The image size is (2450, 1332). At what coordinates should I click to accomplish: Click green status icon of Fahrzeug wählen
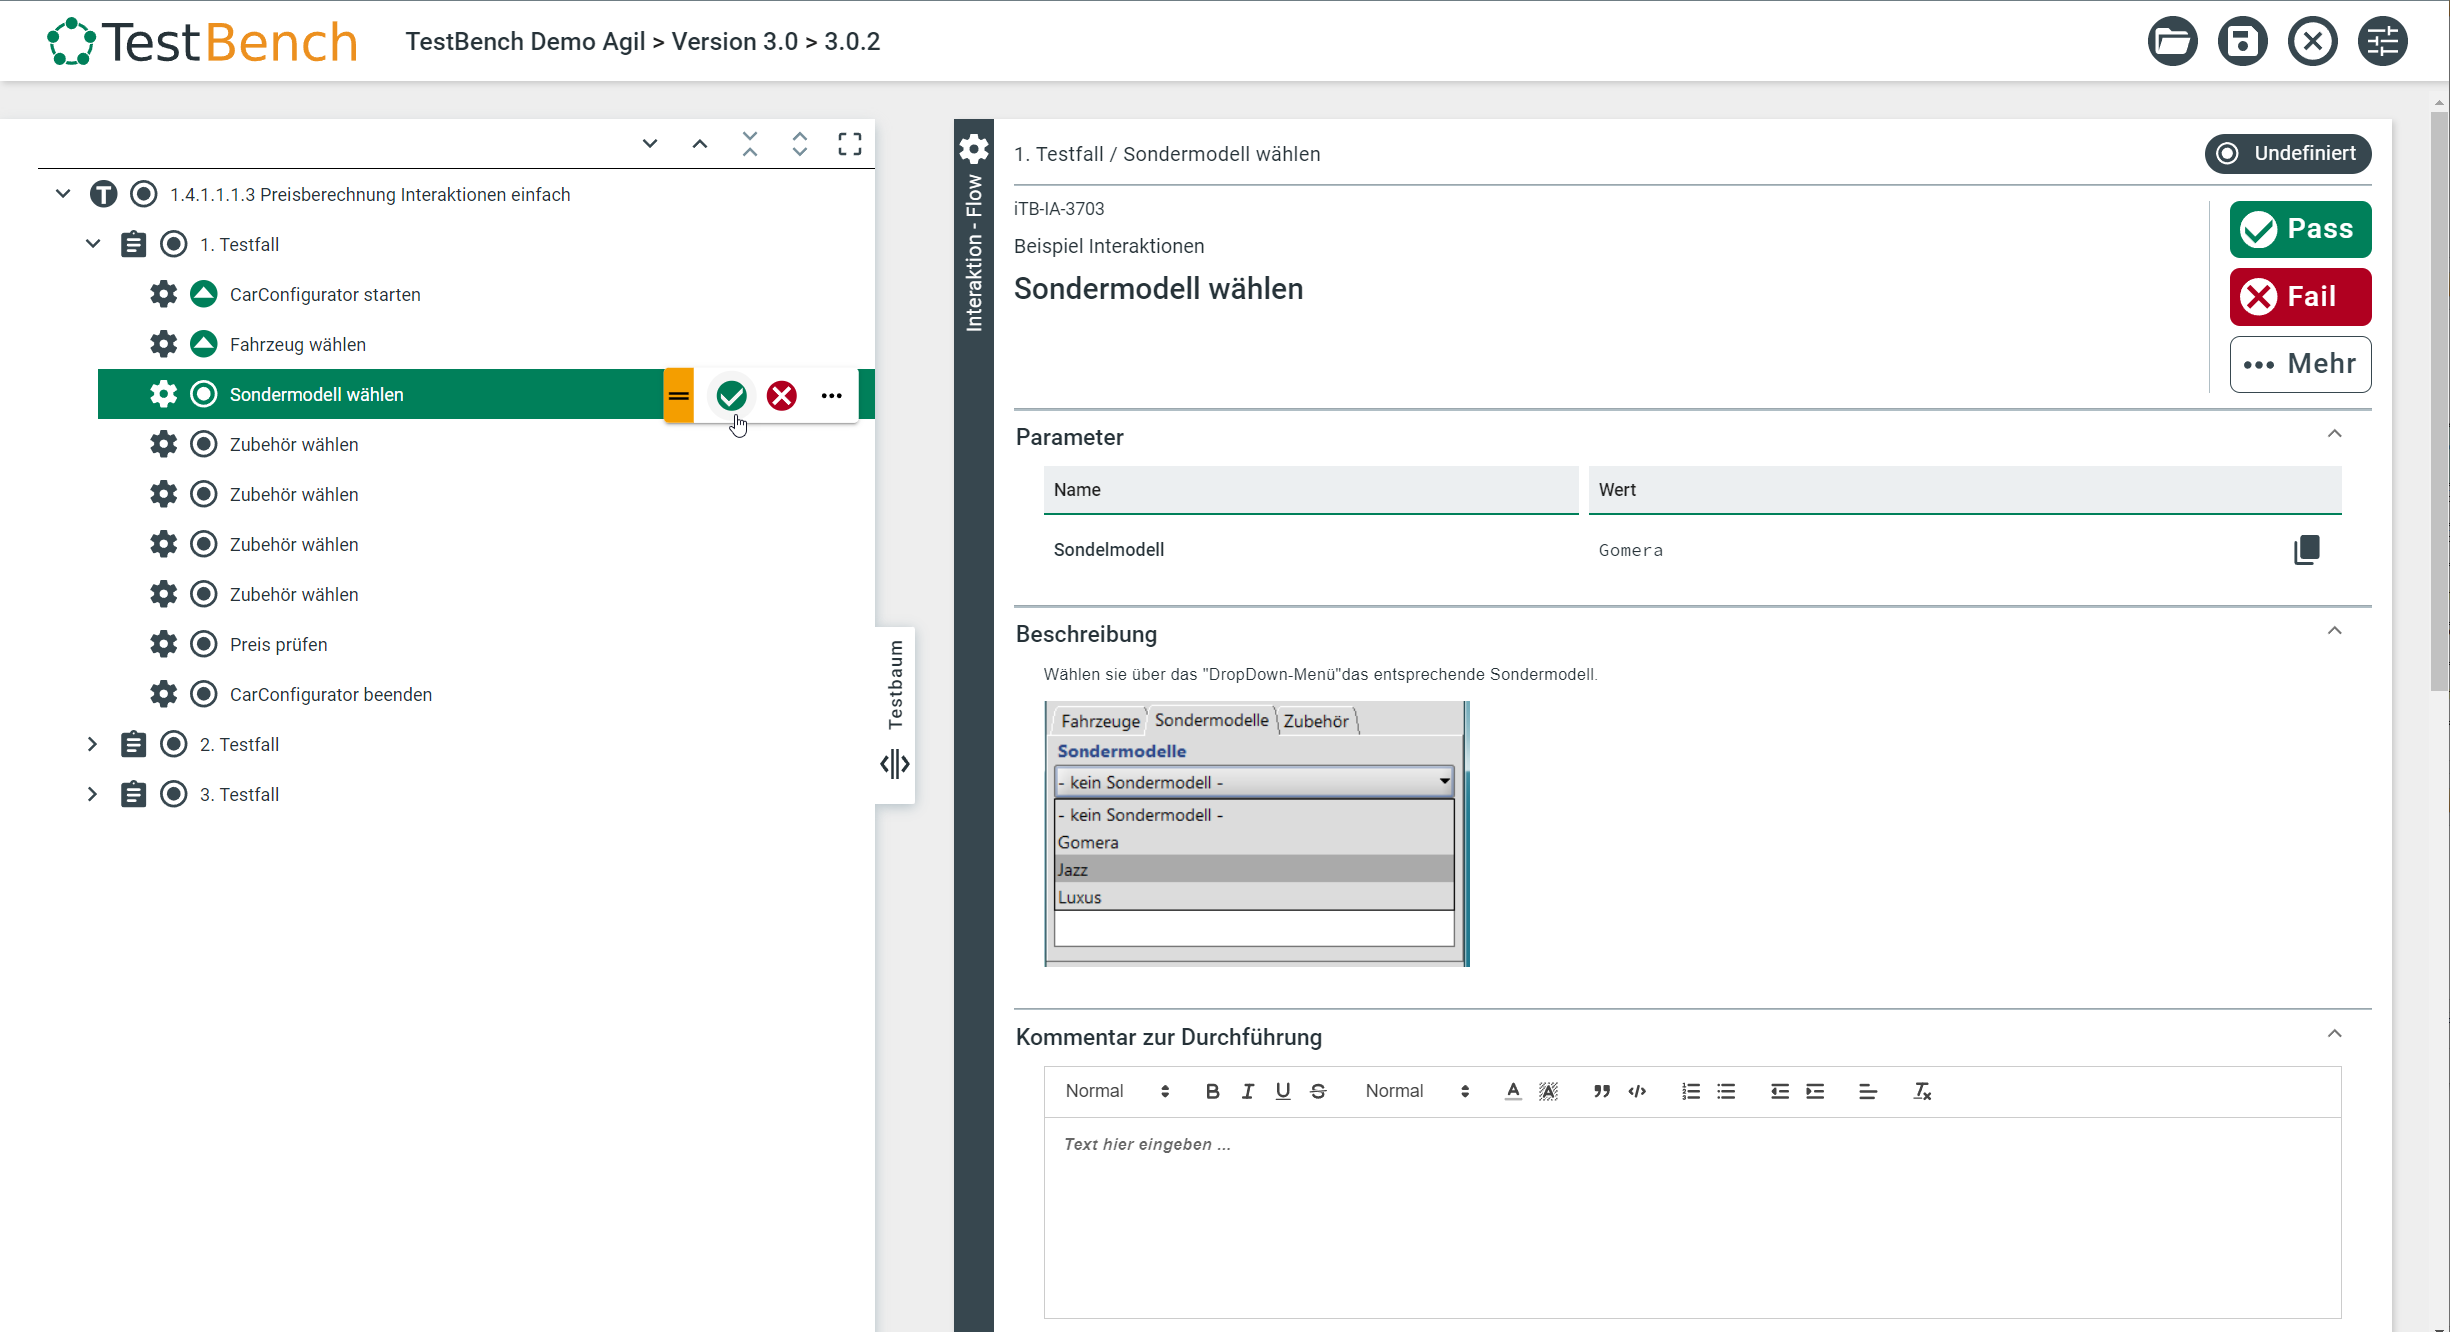[204, 344]
